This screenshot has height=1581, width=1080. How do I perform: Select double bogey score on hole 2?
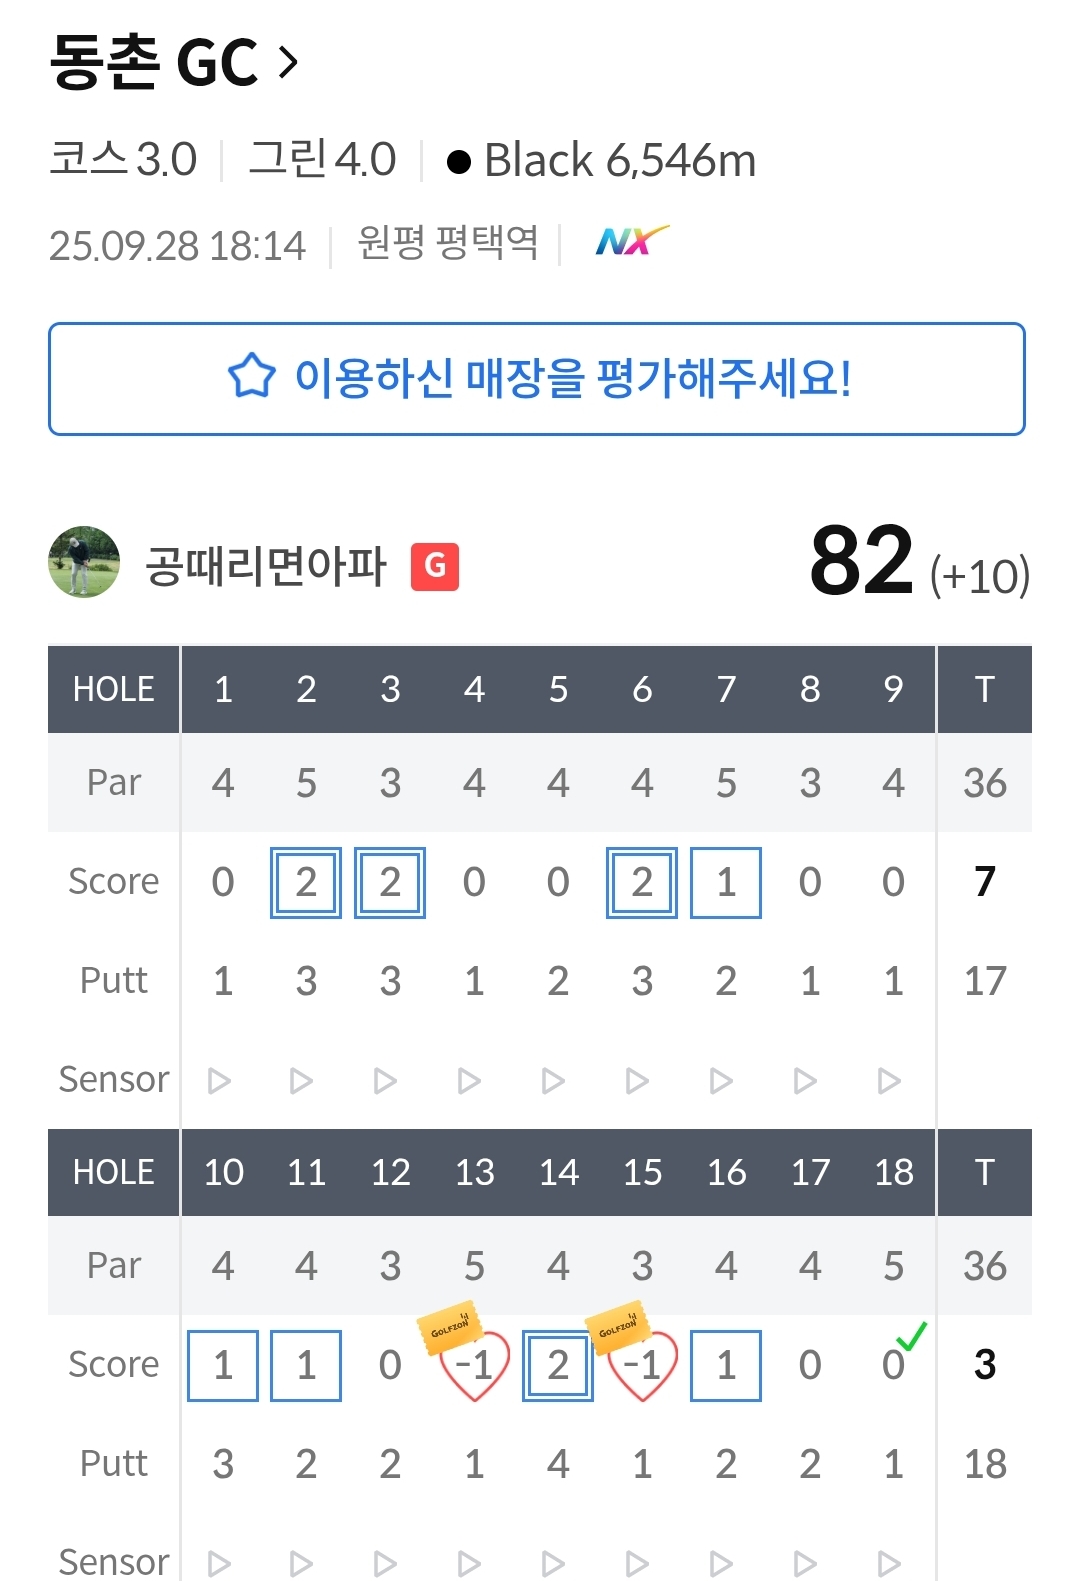(306, 883)
